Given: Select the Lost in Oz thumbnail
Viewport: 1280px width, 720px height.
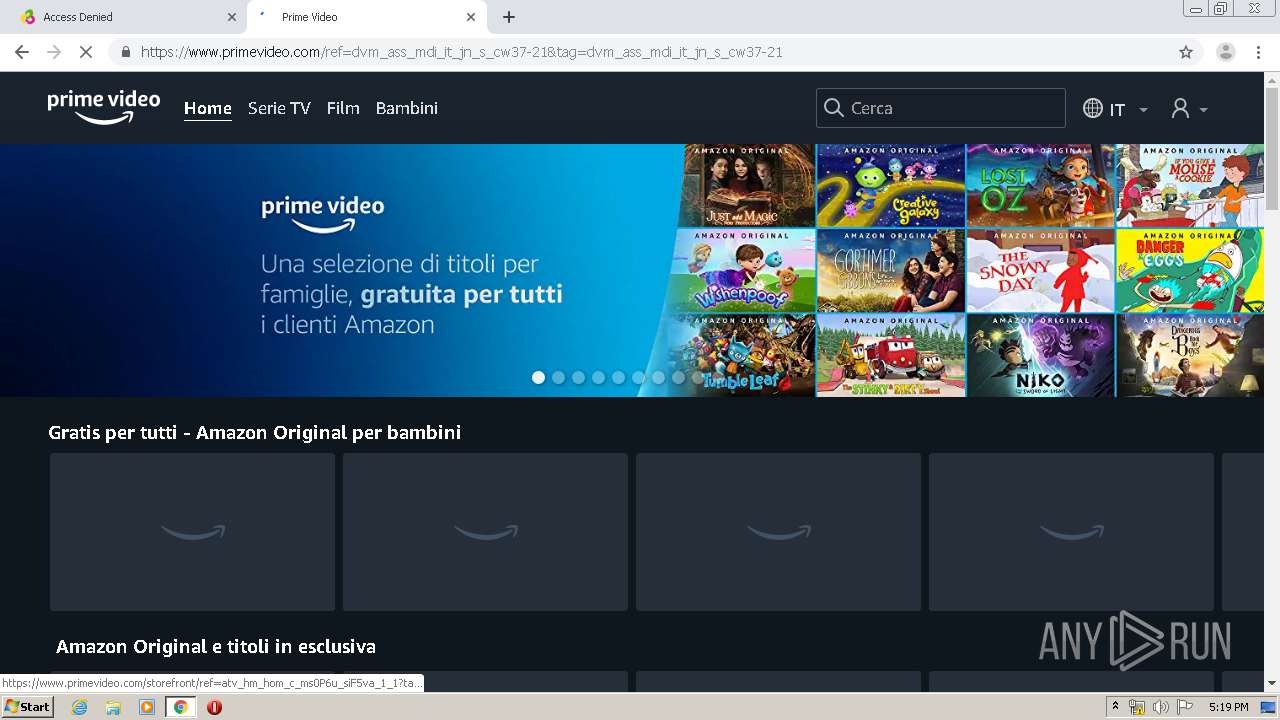Looking at the screenshot, I should (x=1040, y=185).
